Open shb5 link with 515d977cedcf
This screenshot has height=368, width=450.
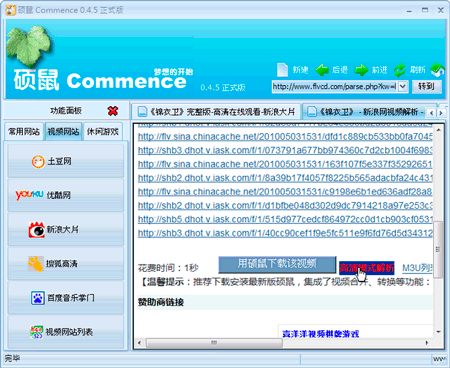coord(285,220)
